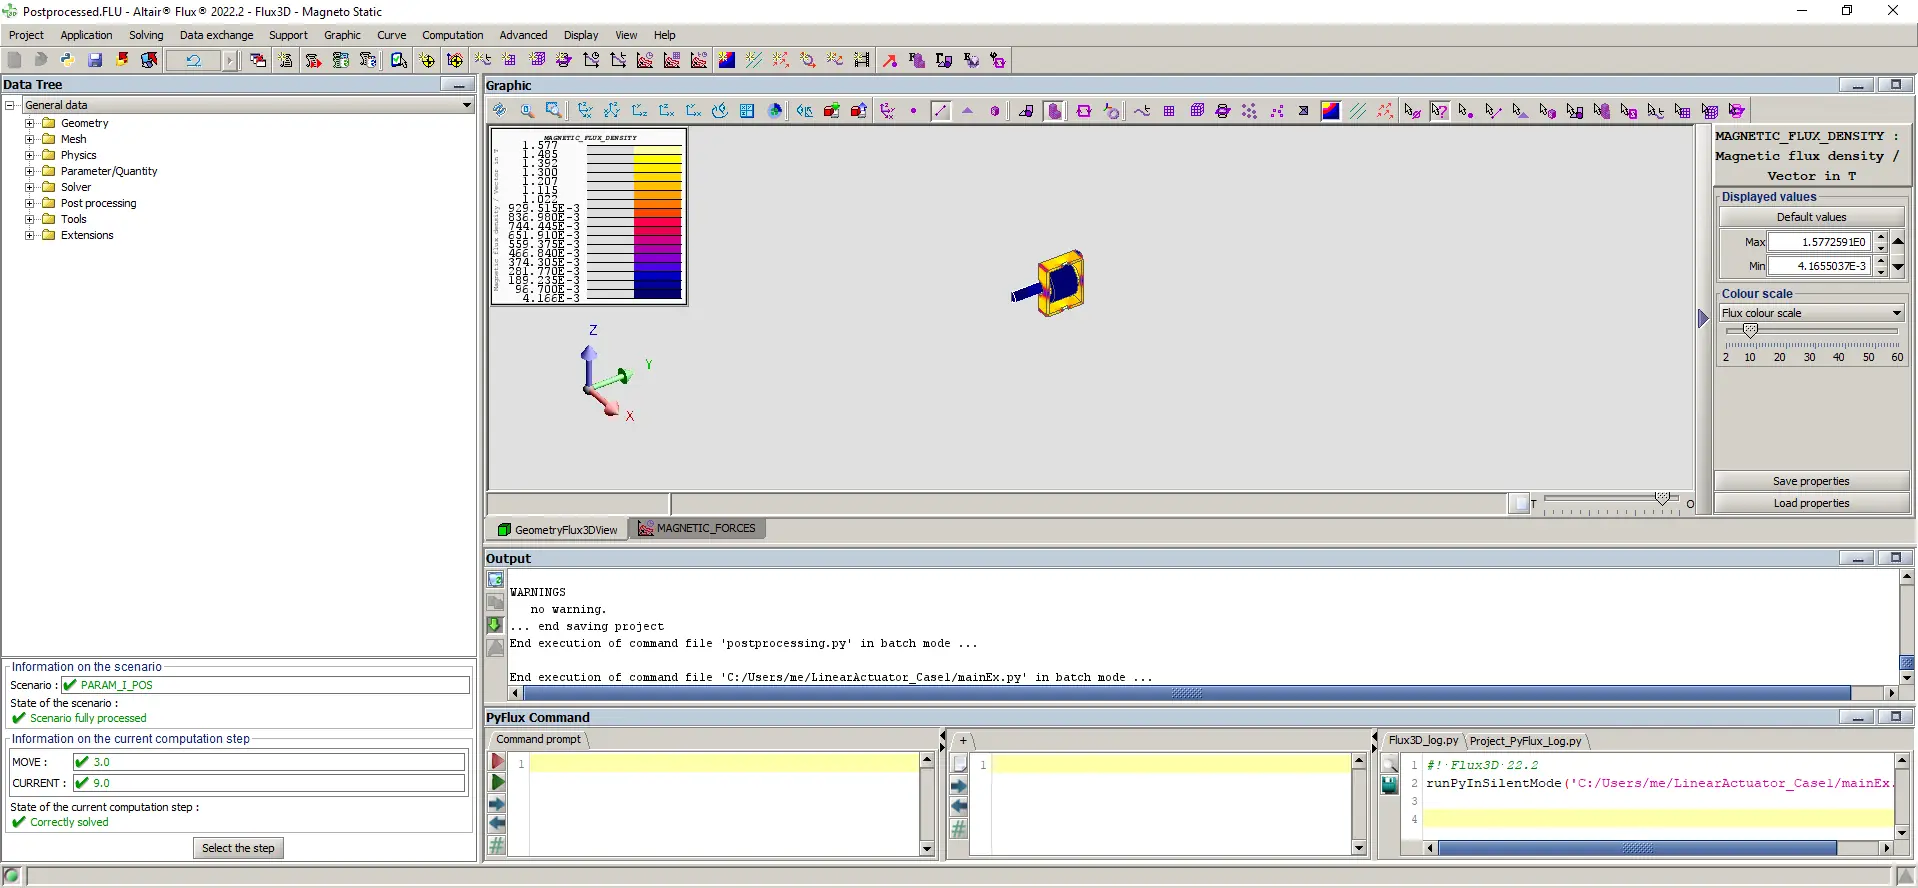1918x888 pixels.
Task: Click the Undo arrow in main toolbar
Action: [193, 60]
